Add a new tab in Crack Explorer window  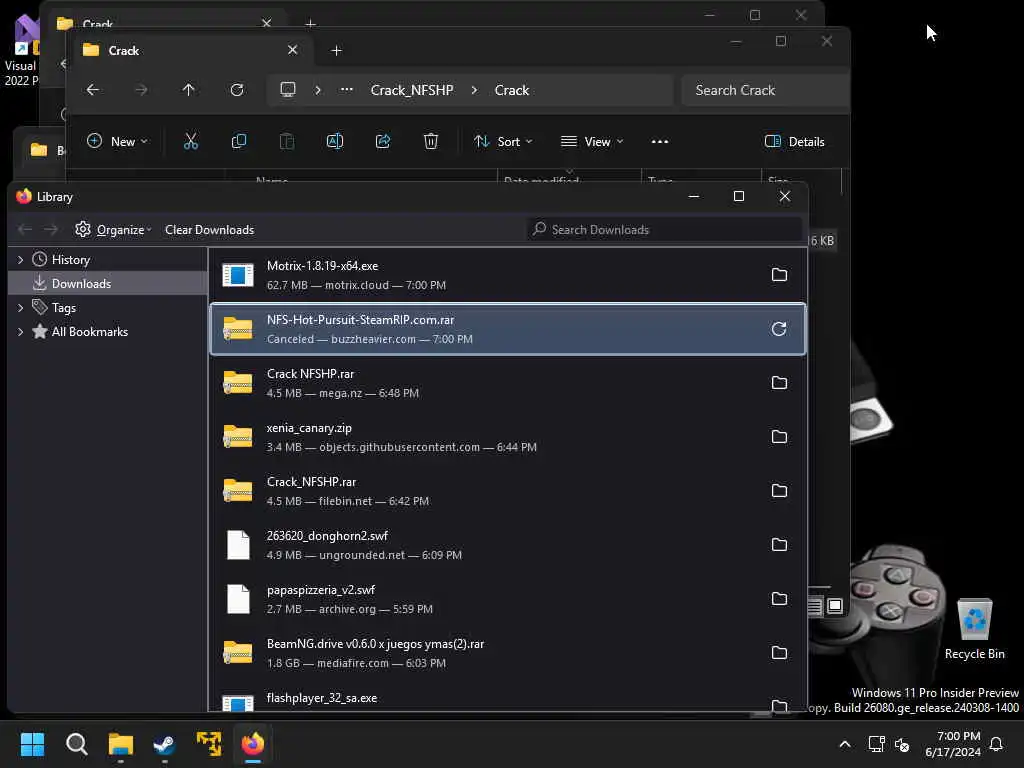click(x=336, y=51)
